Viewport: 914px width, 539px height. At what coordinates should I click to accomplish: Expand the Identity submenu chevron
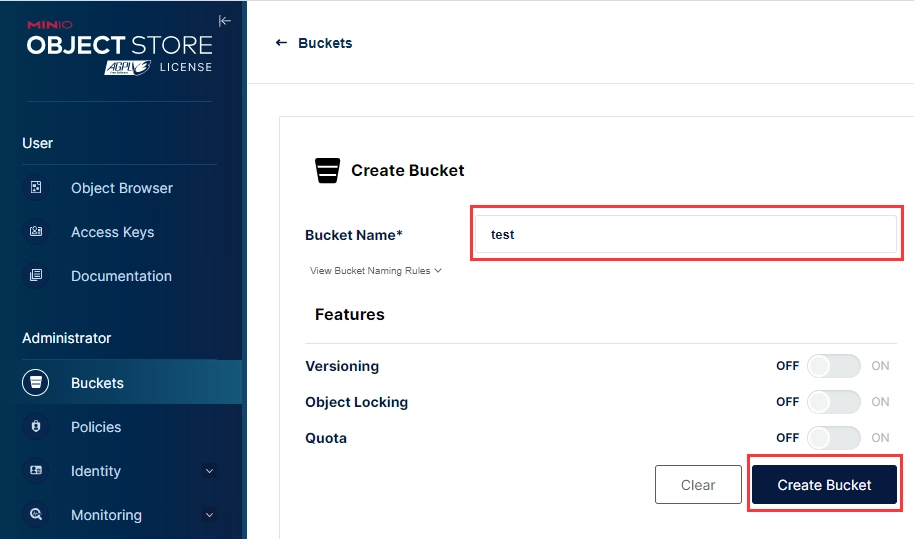coord(209,471)
